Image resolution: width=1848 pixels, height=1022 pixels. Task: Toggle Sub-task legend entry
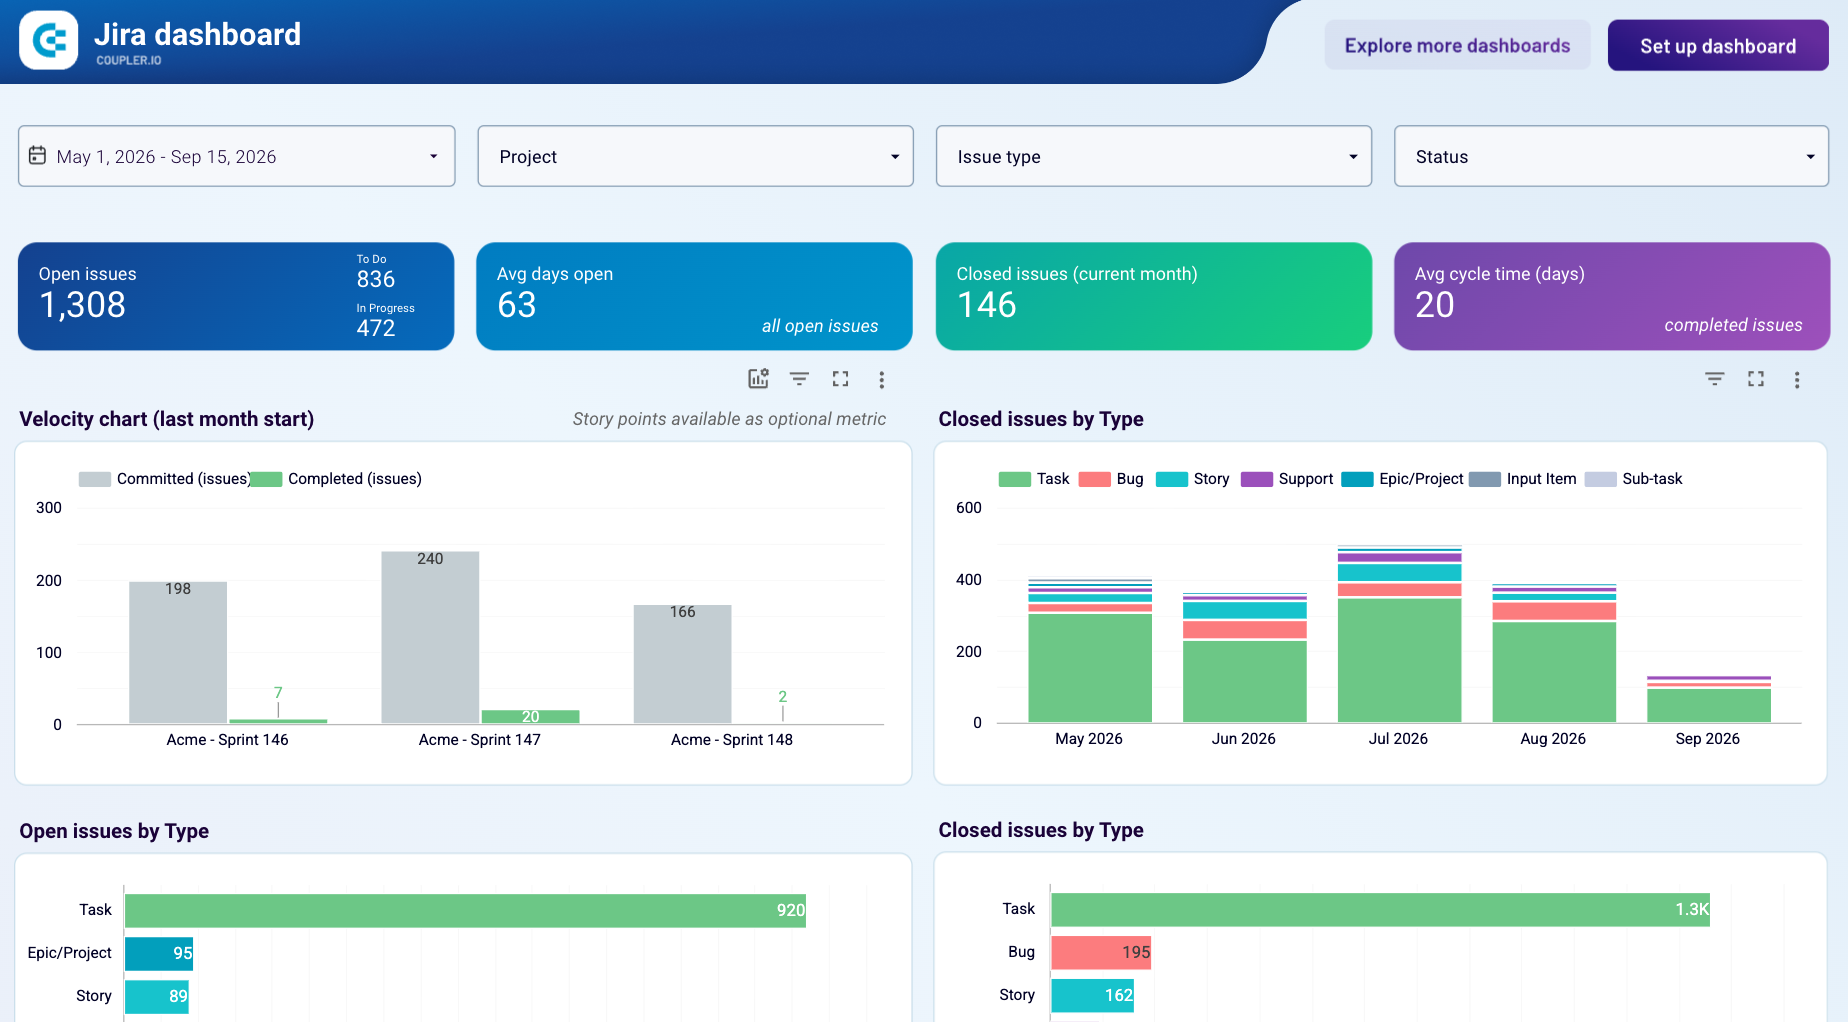coord(1634,479)
